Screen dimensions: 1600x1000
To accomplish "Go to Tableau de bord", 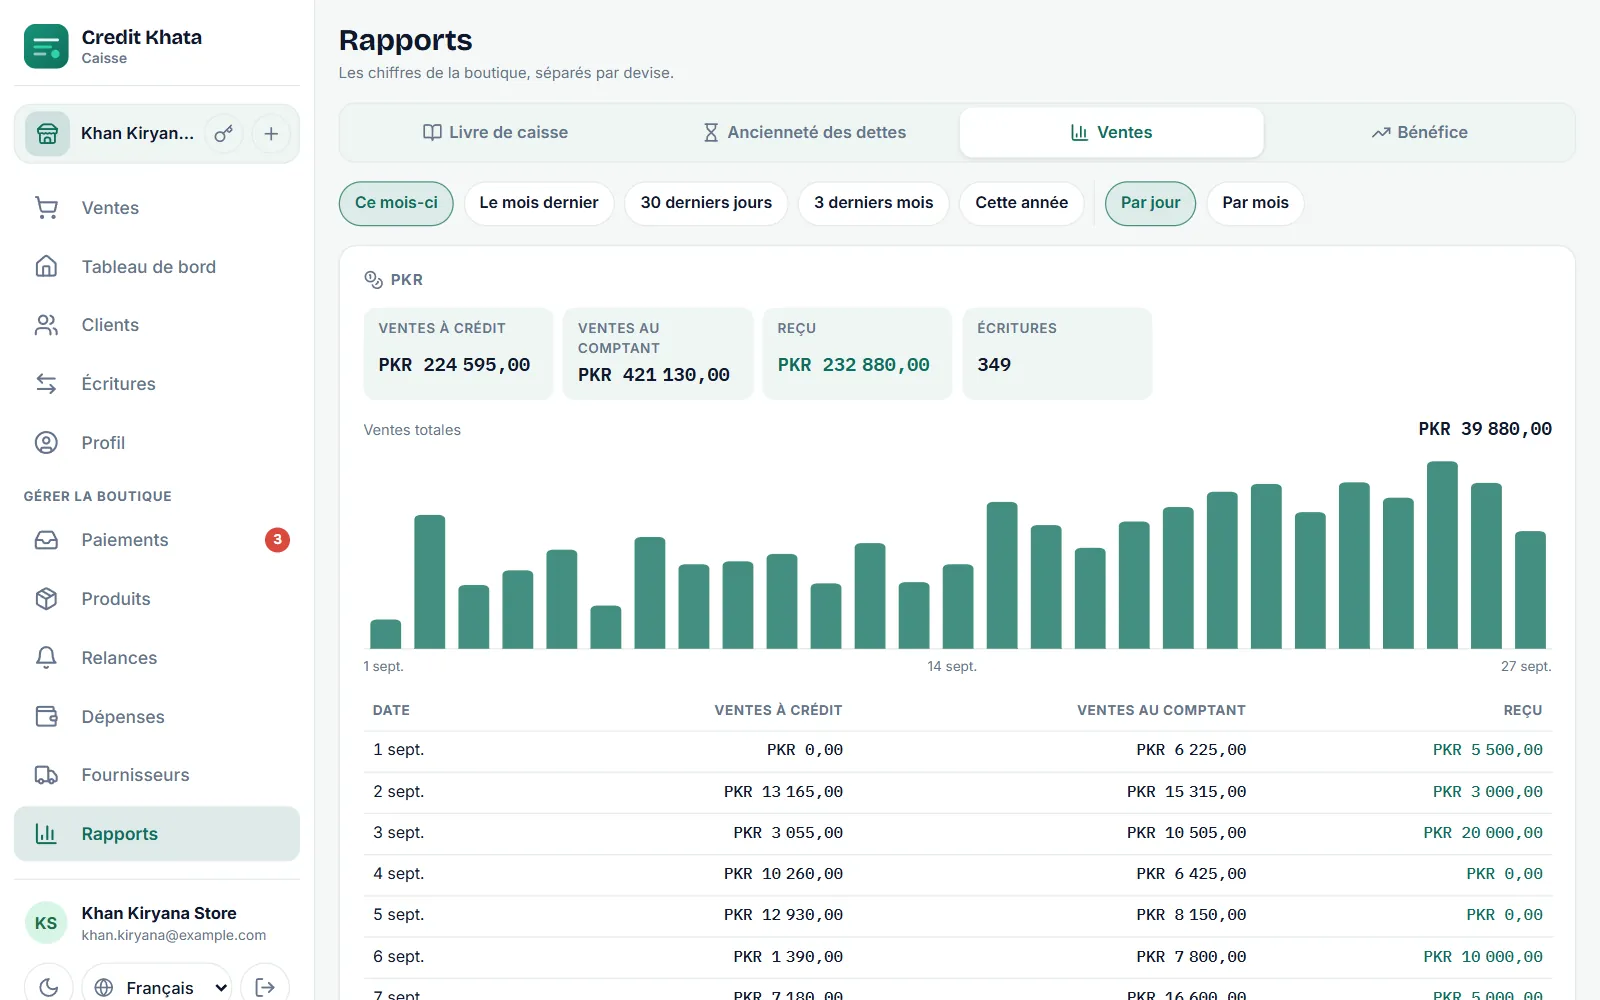I will coord(157,267).
